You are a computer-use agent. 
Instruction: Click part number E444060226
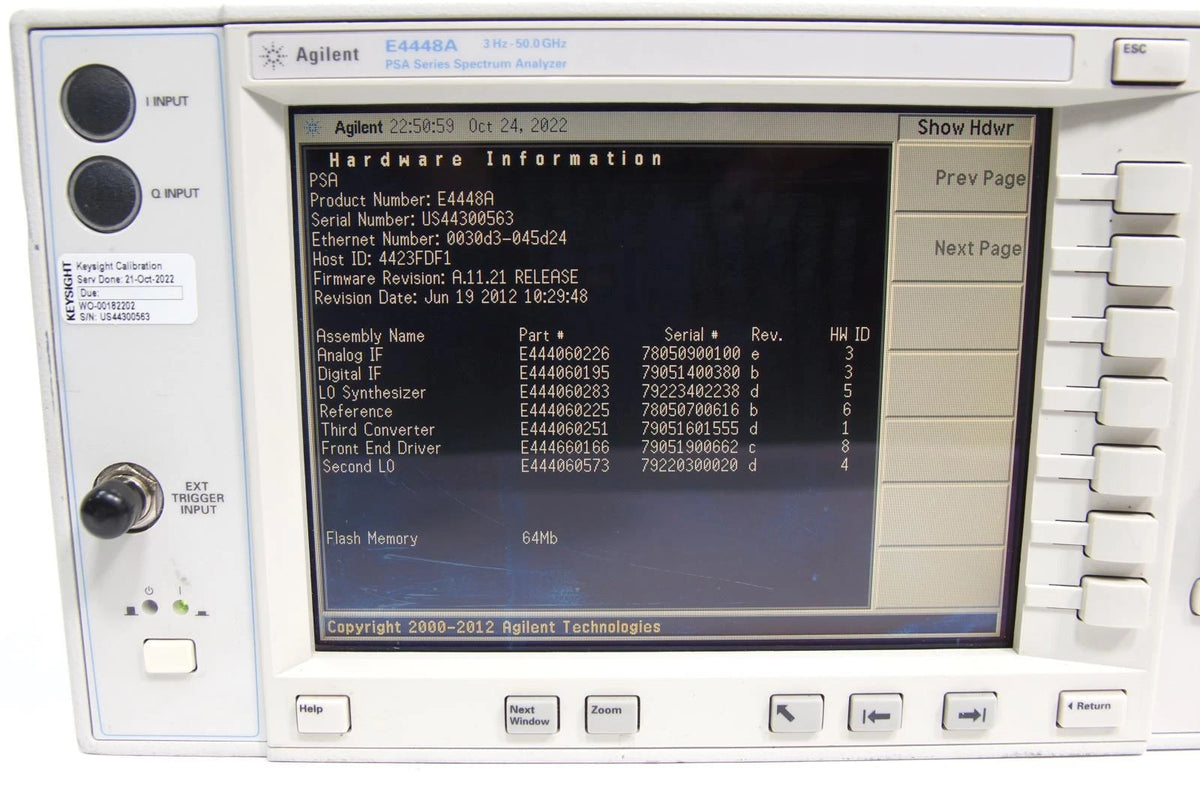pos(564,354)
